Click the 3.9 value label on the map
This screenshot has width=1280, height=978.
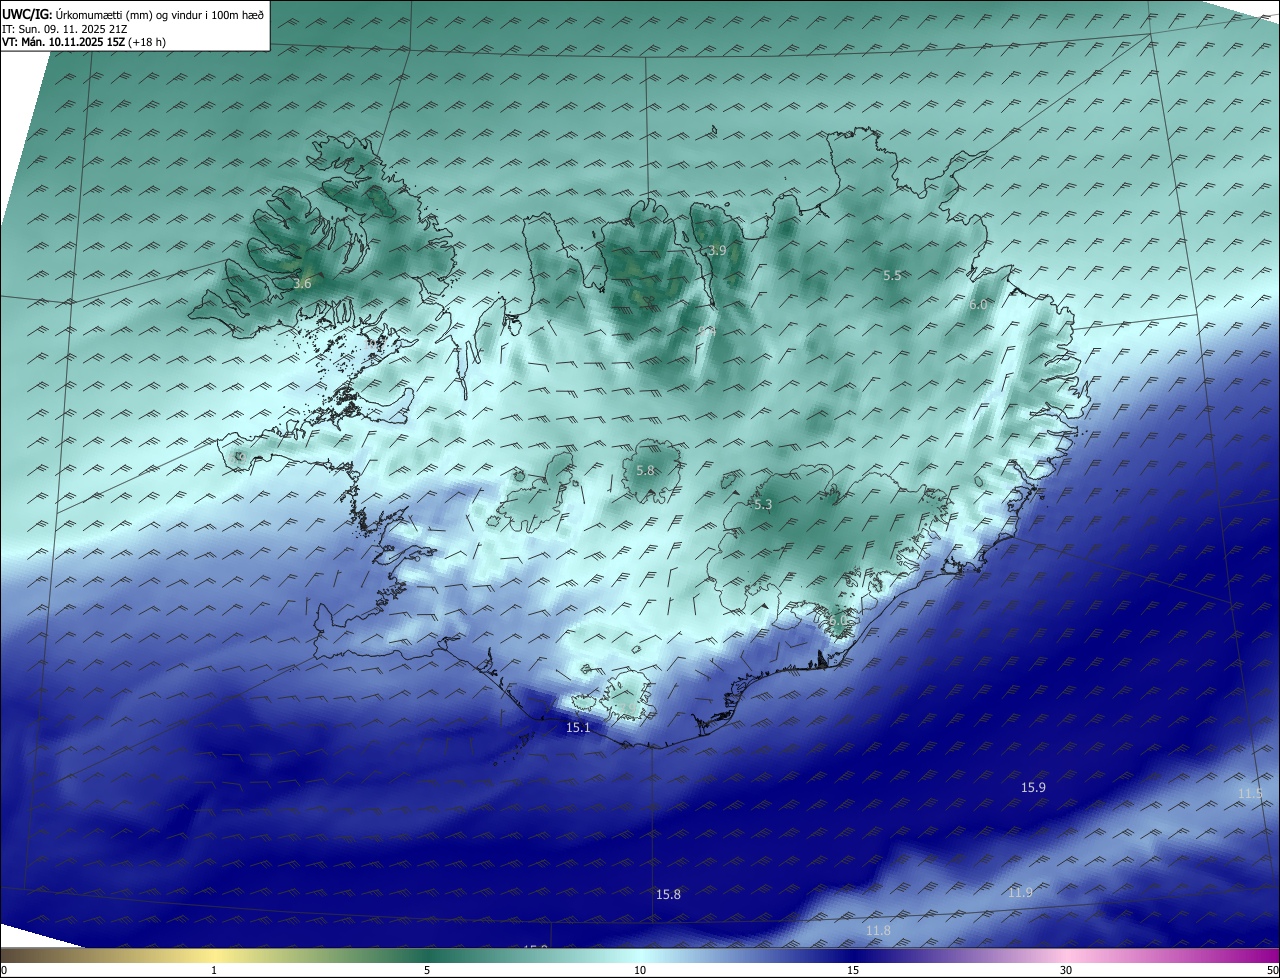[717, 250]
